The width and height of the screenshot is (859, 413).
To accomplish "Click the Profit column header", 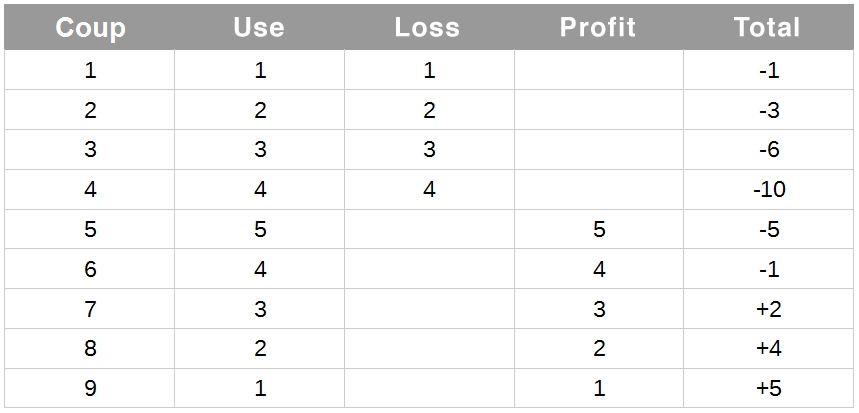I will (x=599, y=27).
